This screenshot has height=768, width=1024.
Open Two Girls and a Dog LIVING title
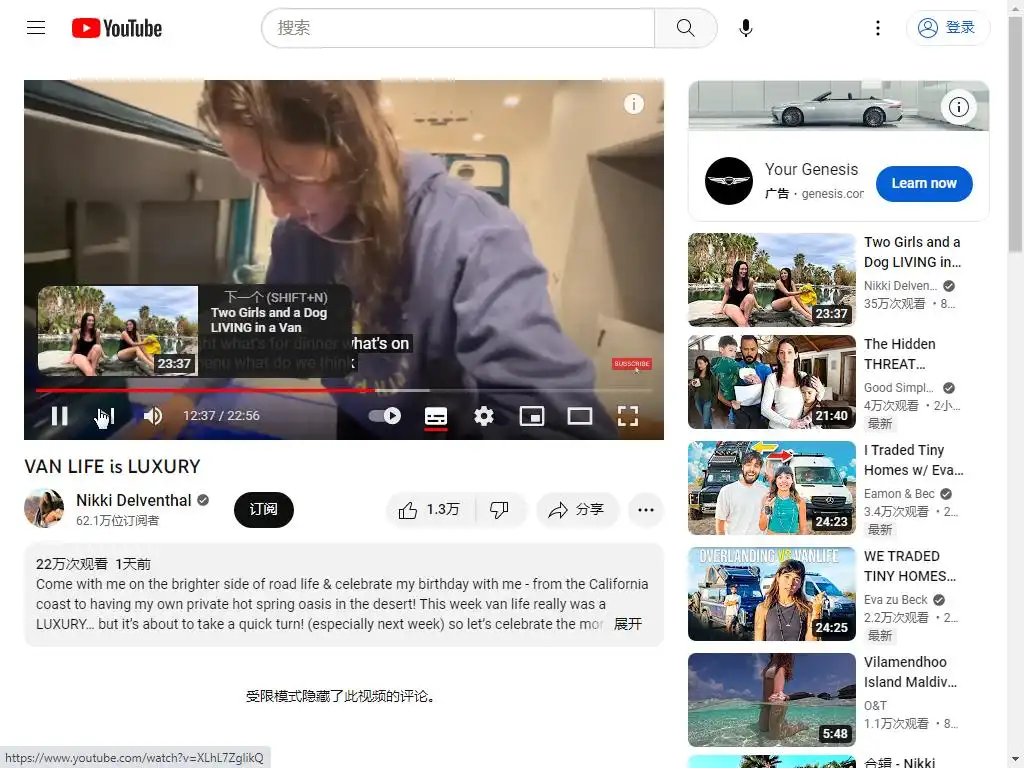tap(912, 252)
